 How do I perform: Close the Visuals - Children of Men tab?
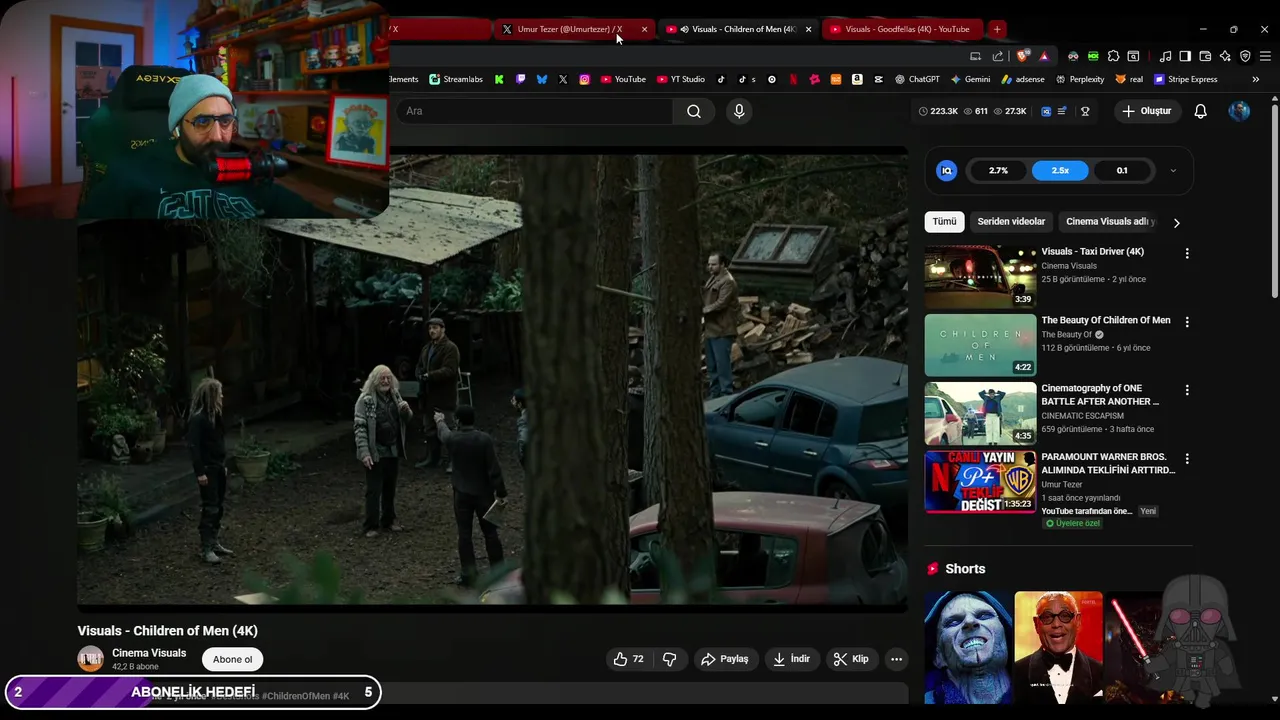coord(808,29)
